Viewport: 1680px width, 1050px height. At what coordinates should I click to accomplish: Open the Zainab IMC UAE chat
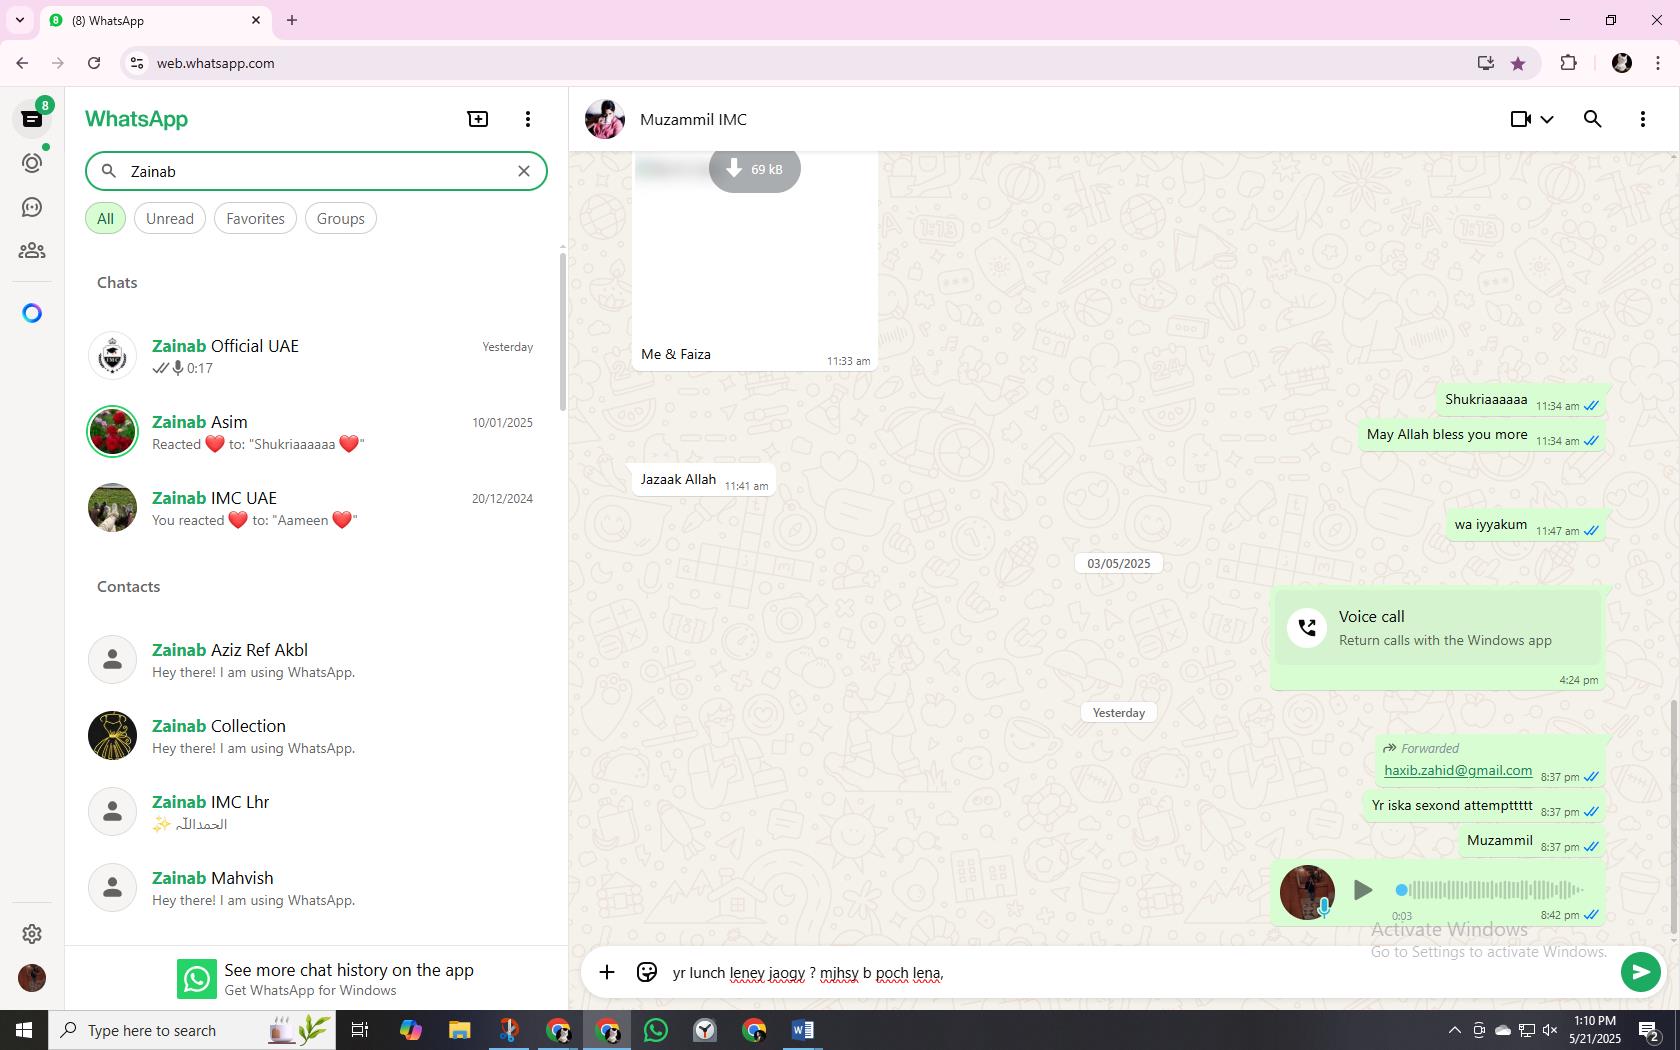pos(314,508)
